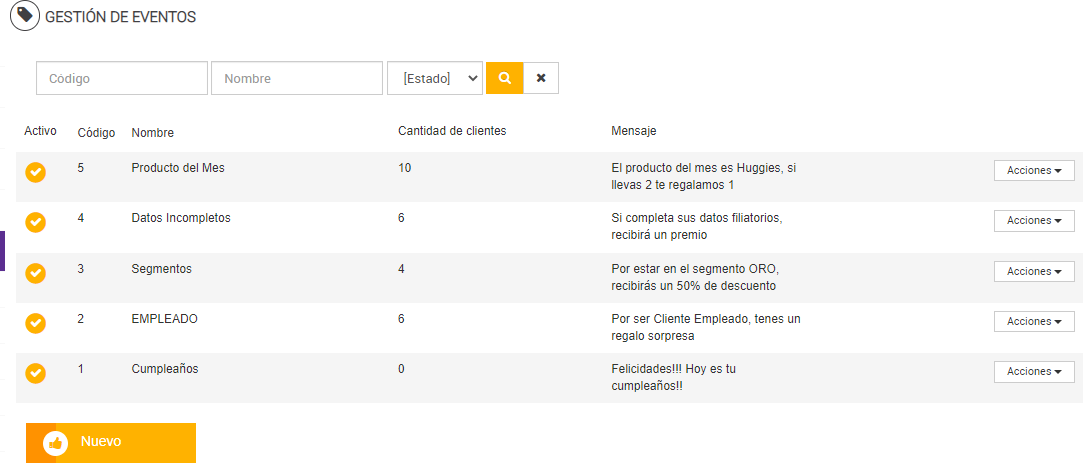Open Acciones menu for Producto del Mes
The image size is (1090, 466).
click(1034, 171)
